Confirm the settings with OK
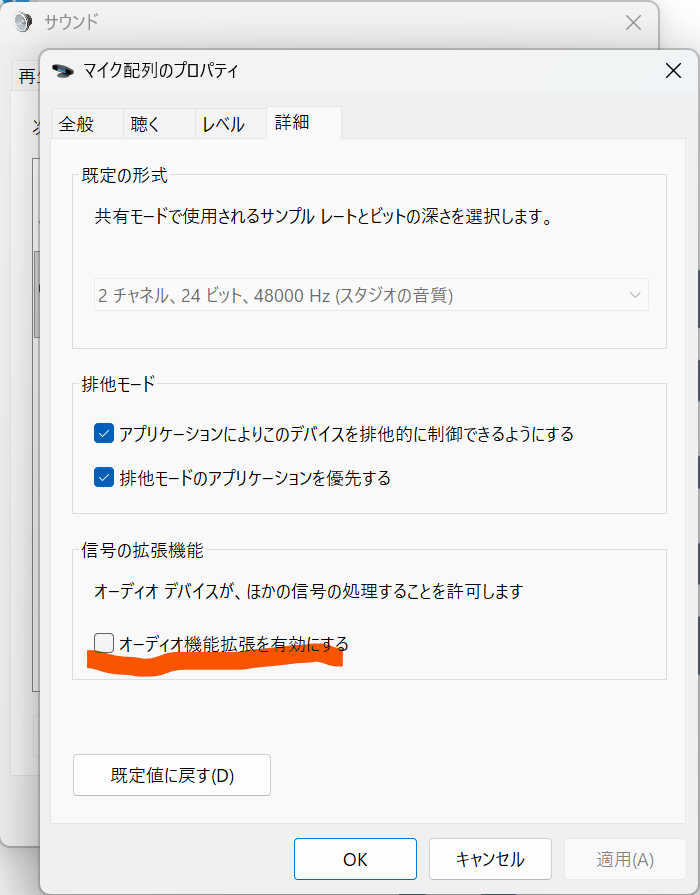Screen dimensions: 700x895 point(355,859)
